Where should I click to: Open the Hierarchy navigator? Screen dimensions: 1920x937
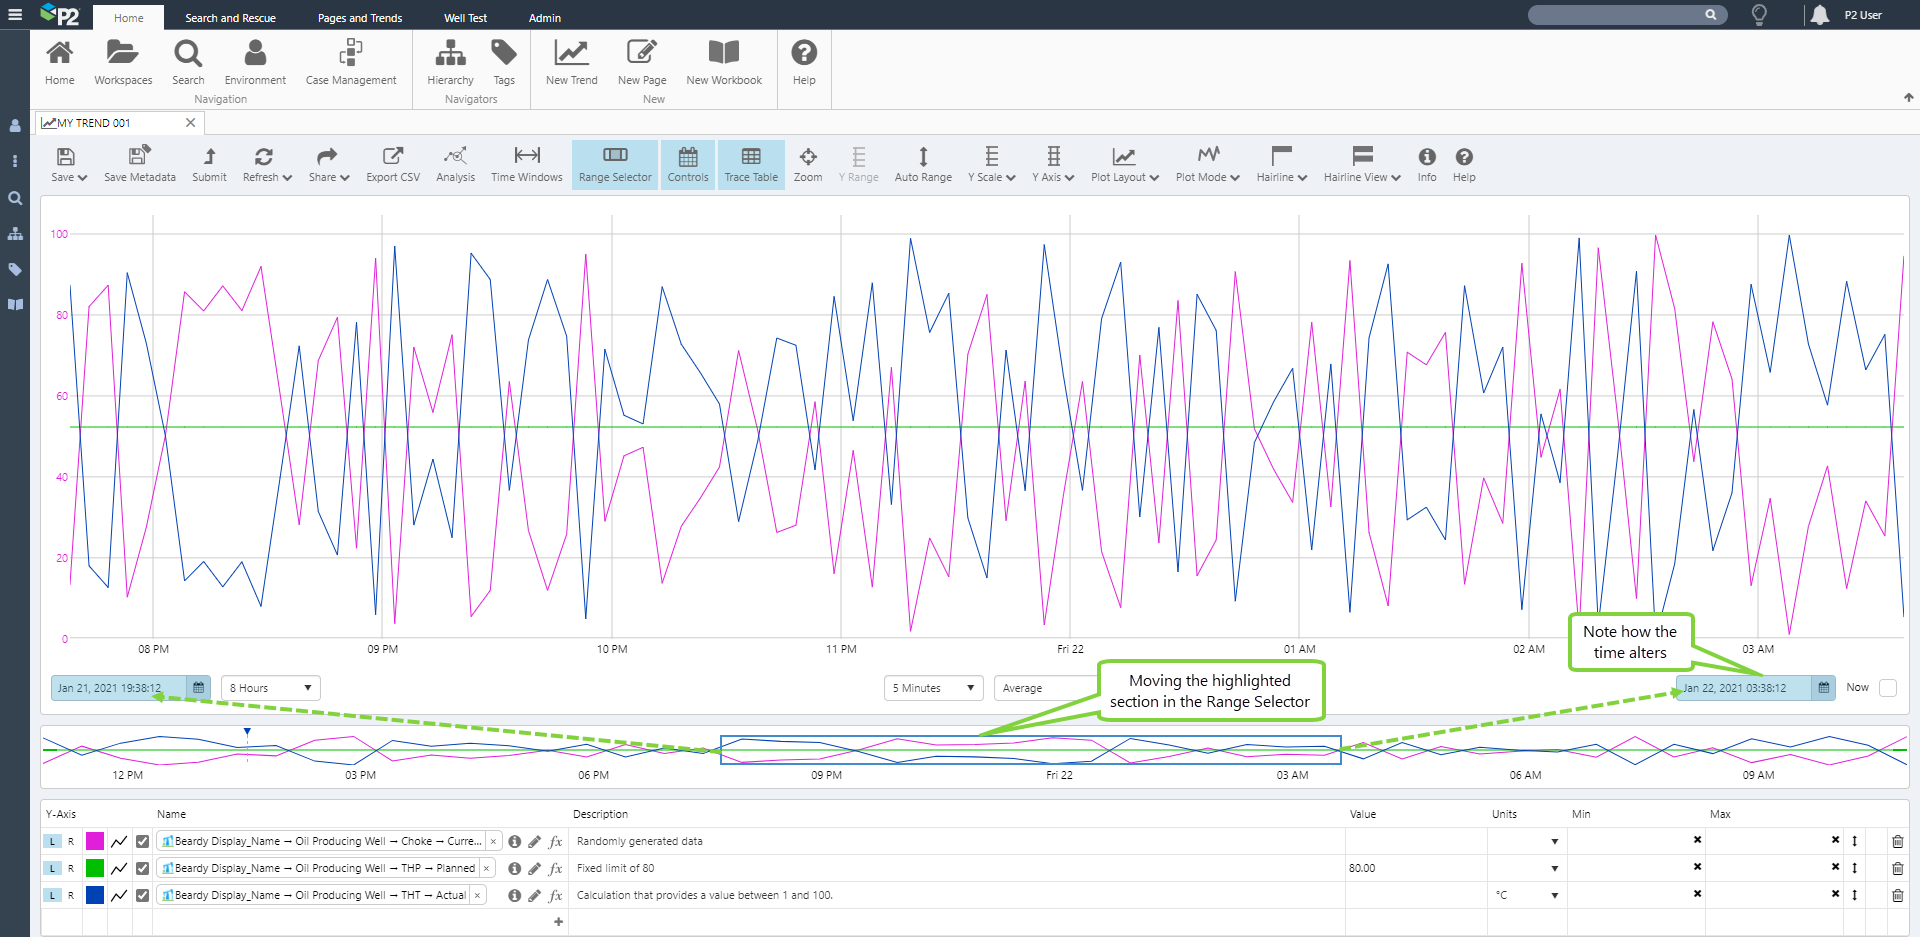pos(450,62)
